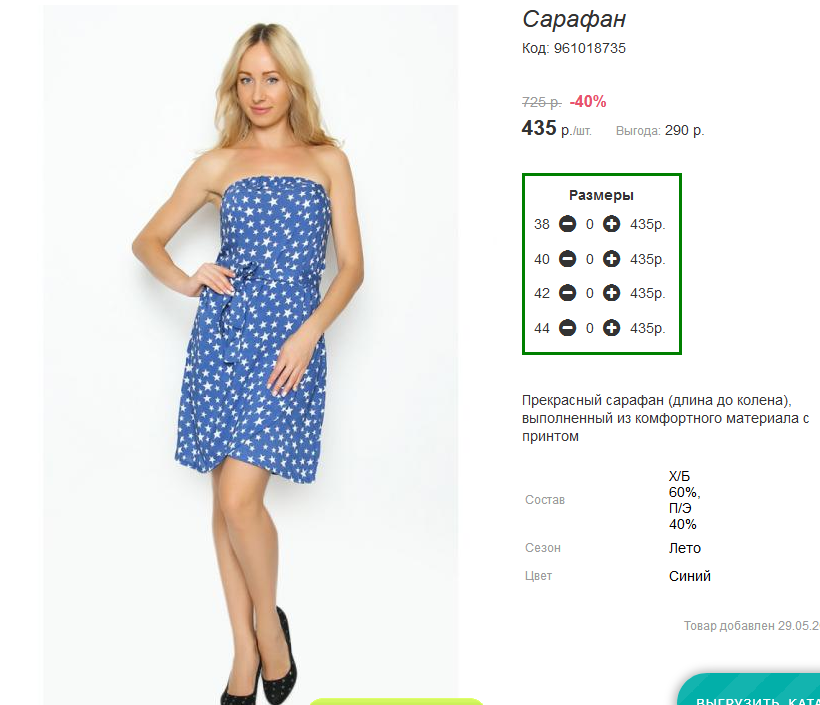Decrease quantity for size 44
This screenshot has width=820, height=705.
(x=567, y=328)
